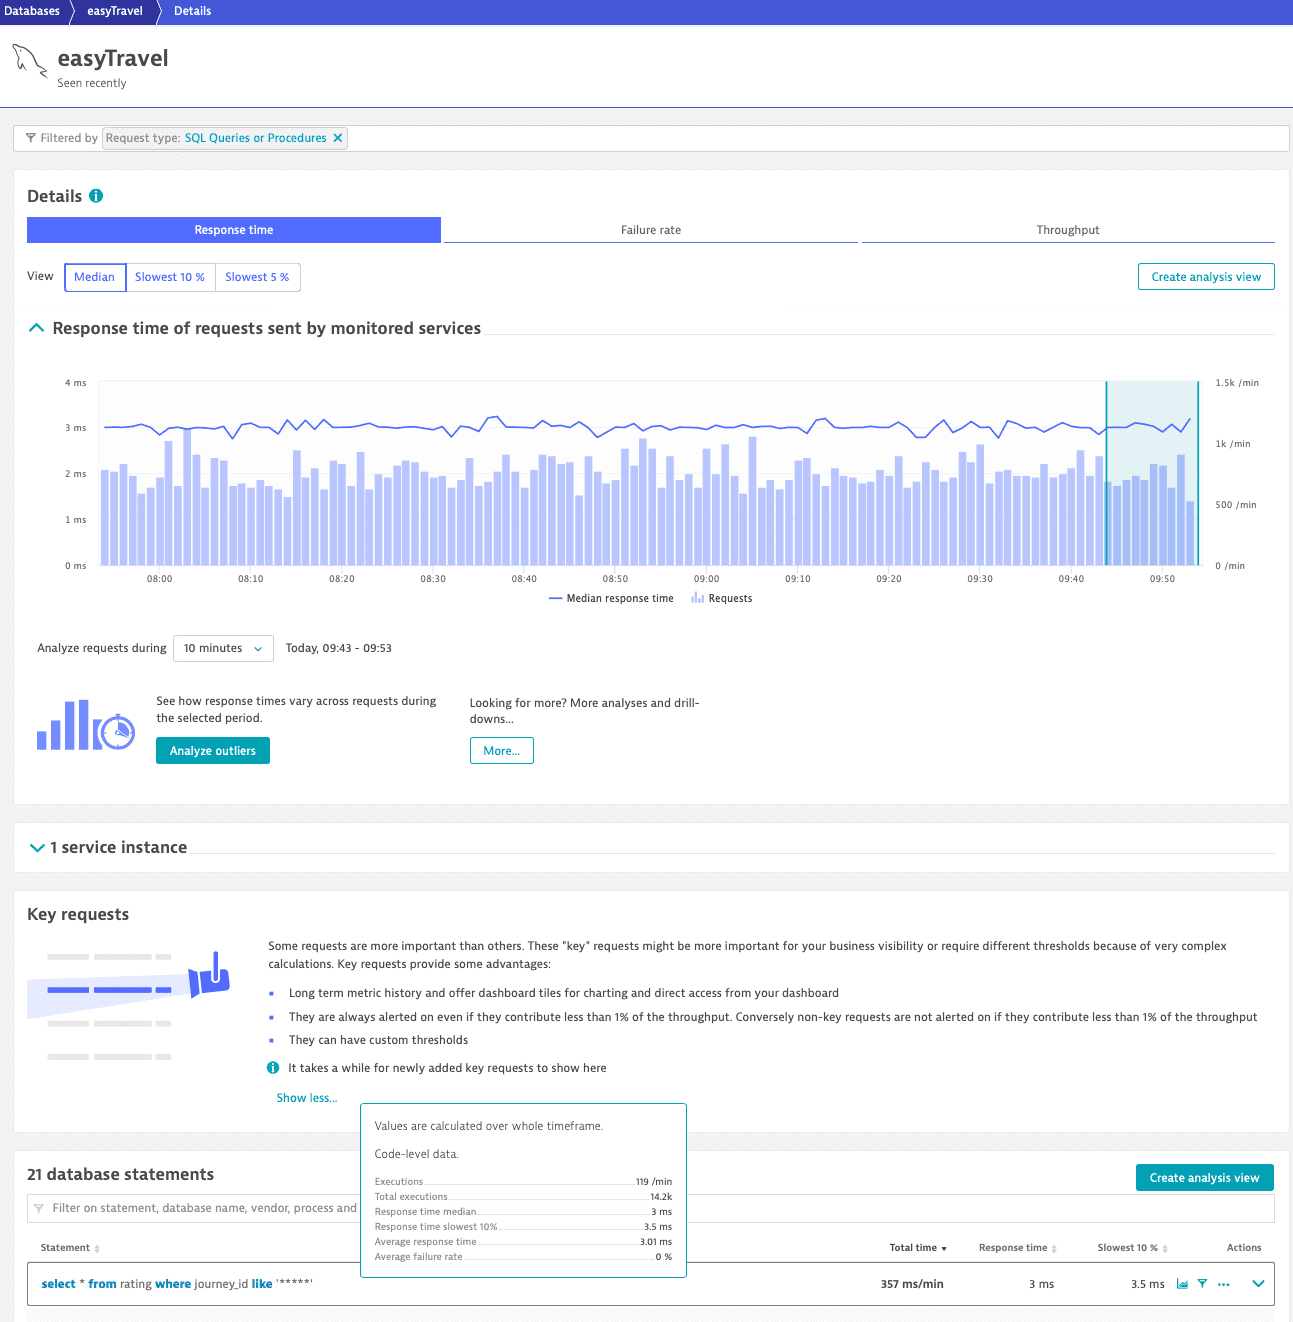Select the Median view option

(95, 277)
